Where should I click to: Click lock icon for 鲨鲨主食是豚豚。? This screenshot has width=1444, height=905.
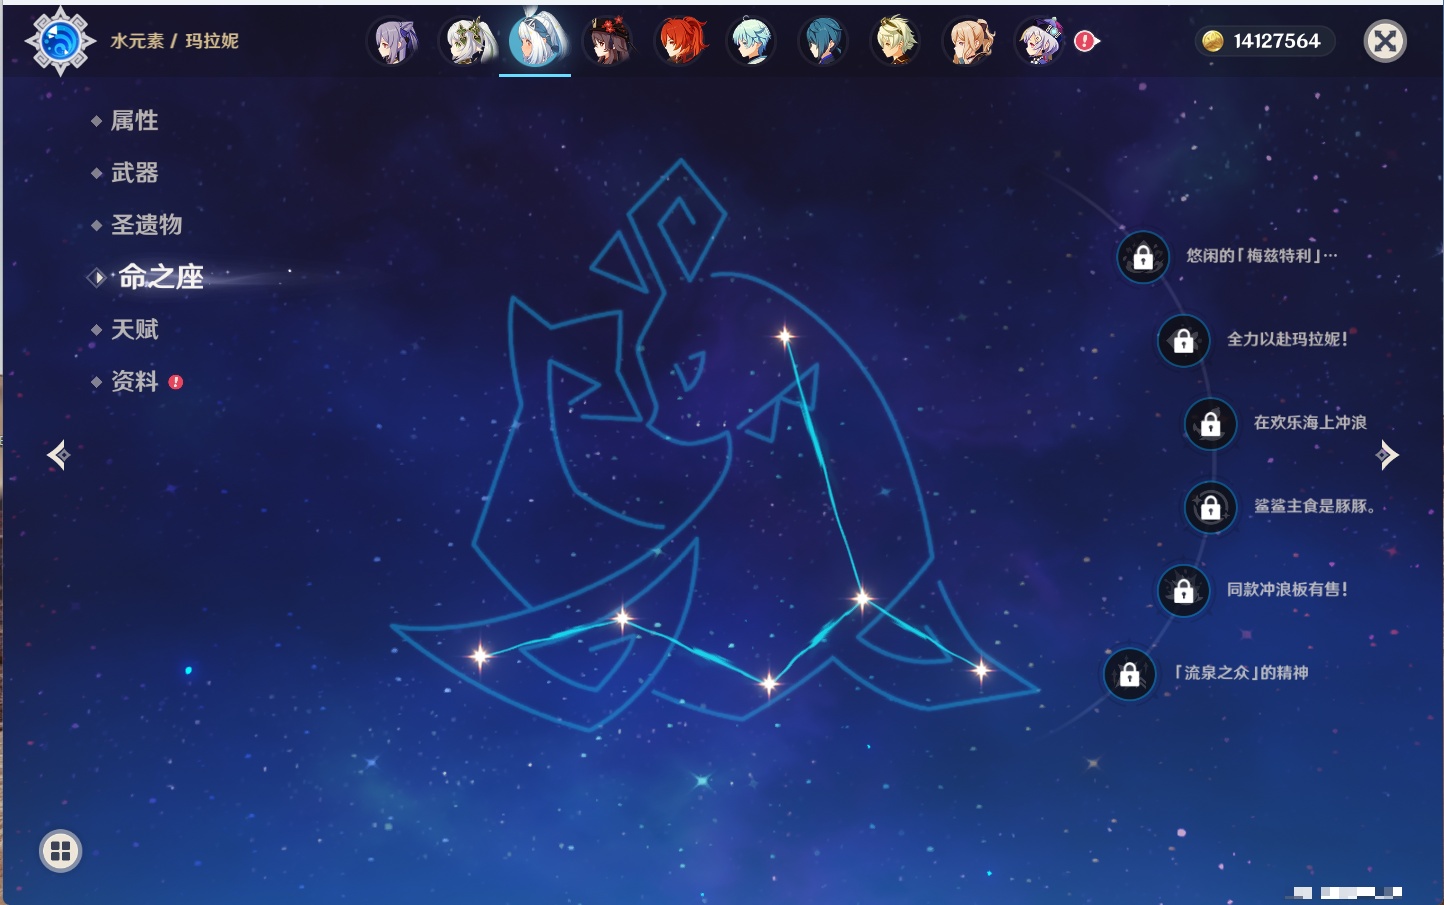[x=1210, y=507]
